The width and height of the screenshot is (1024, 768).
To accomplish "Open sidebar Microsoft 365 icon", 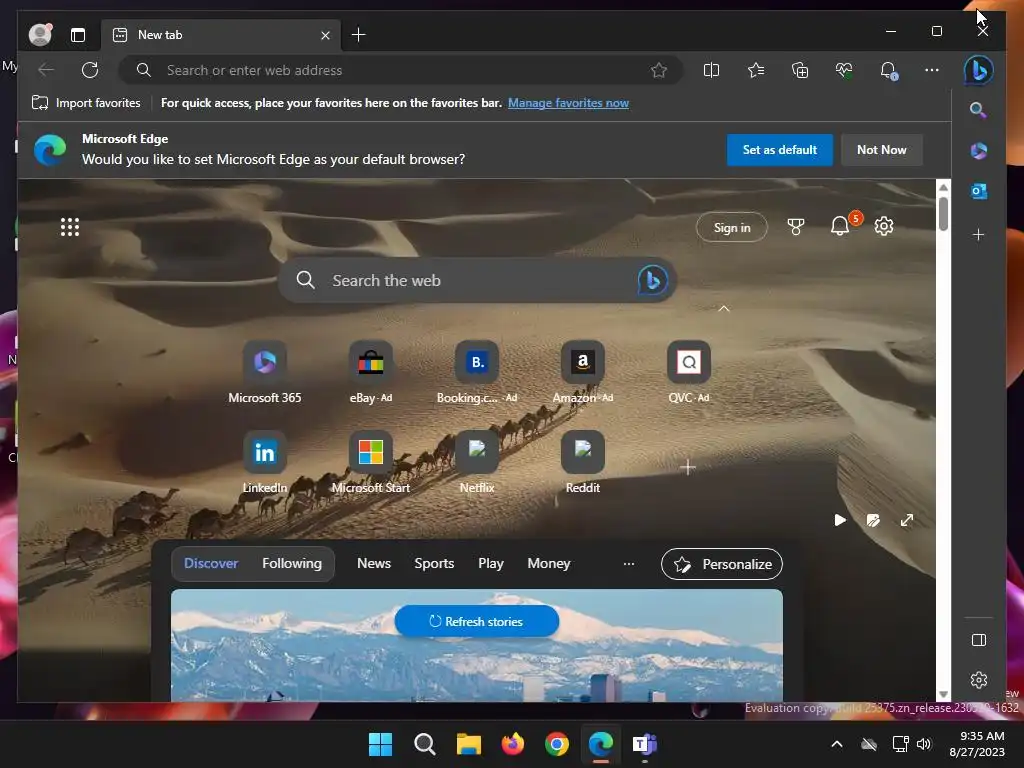I will 978,151.
